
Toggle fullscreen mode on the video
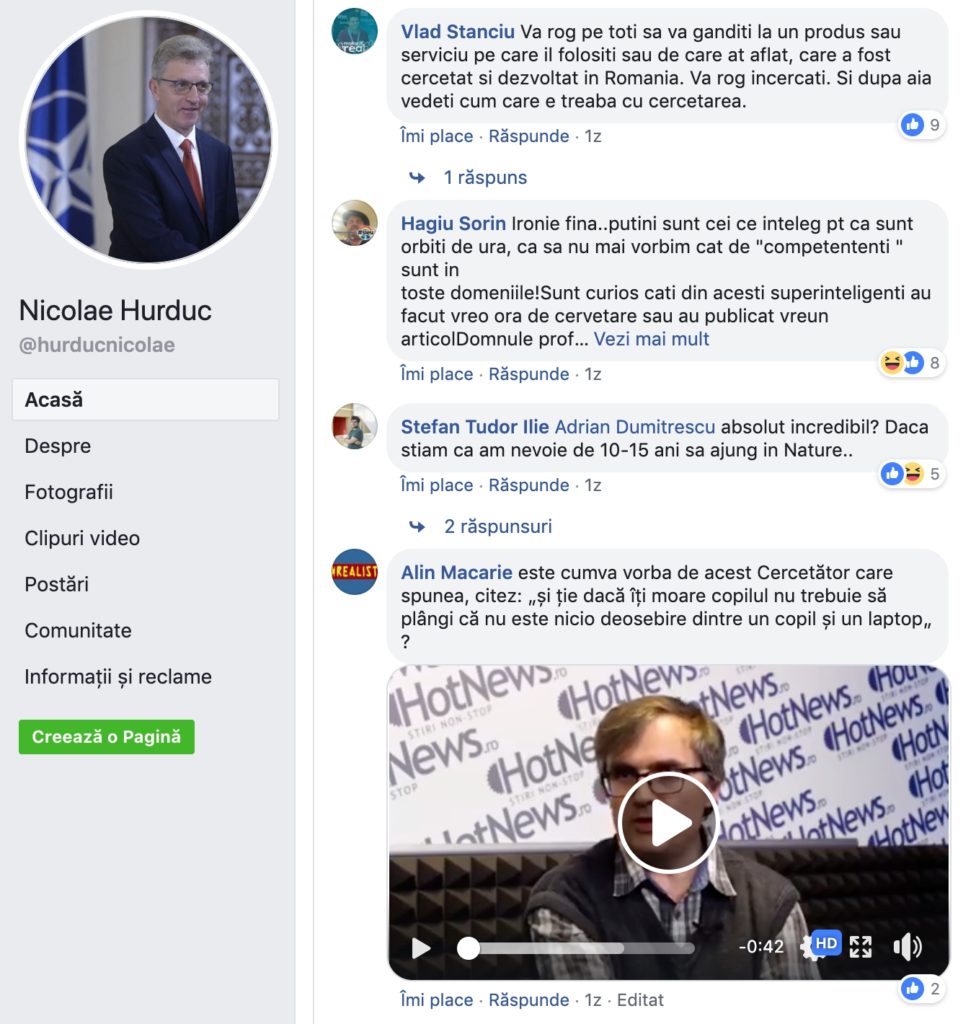(860, 946)
